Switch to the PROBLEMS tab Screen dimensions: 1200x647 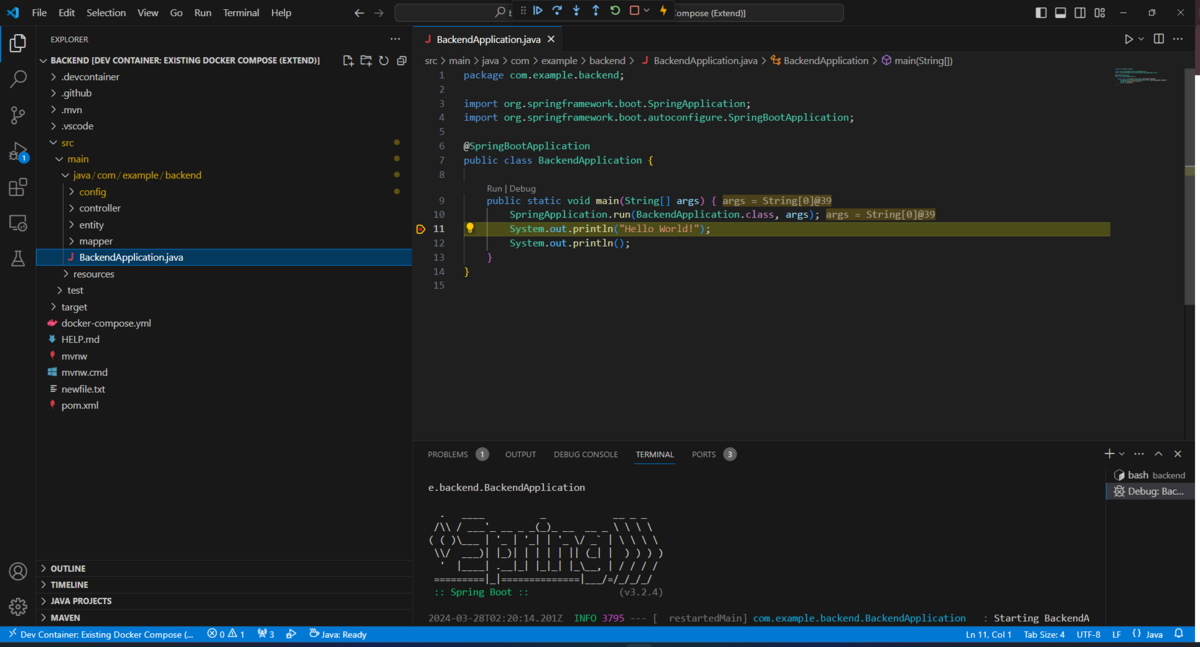point(448,454)
